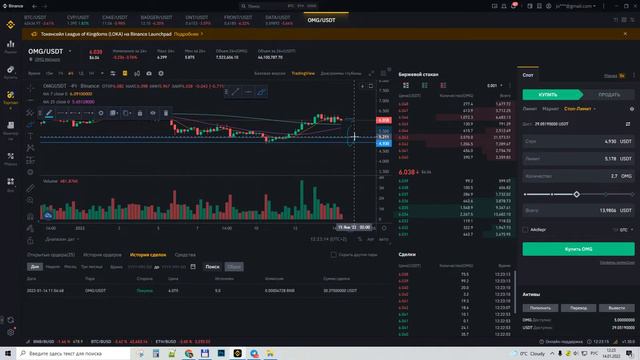Toggle Iceberg checkbox
The width and height of the screenshot is (640, 360).
pos(525,230)
